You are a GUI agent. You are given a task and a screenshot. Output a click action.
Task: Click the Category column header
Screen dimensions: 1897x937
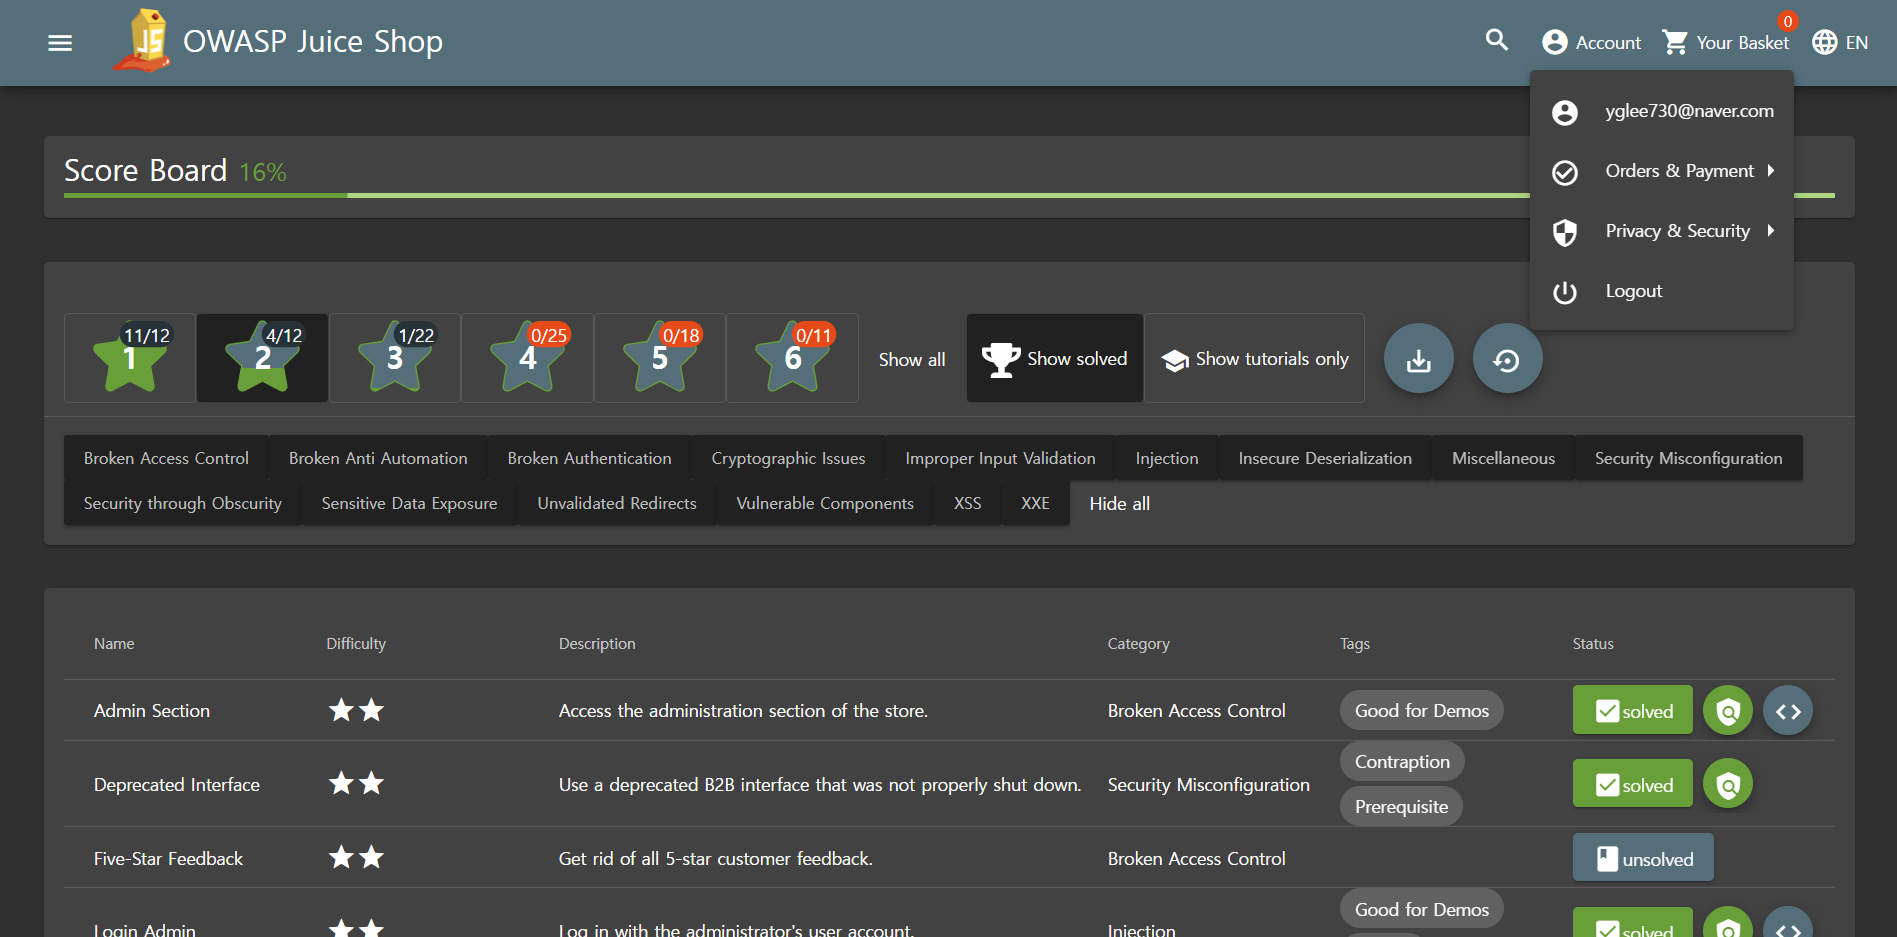[1138, 644]
